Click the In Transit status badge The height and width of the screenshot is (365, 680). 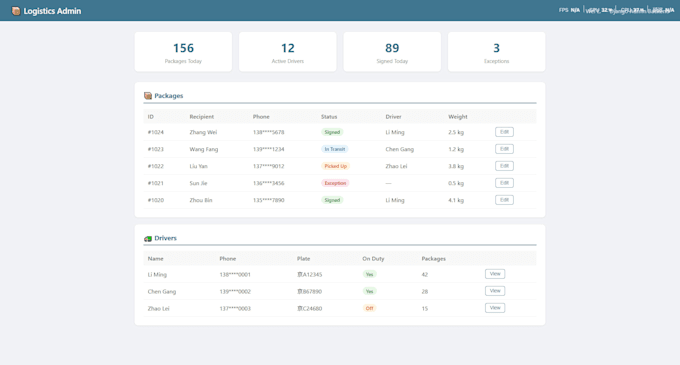click(335, 149)
